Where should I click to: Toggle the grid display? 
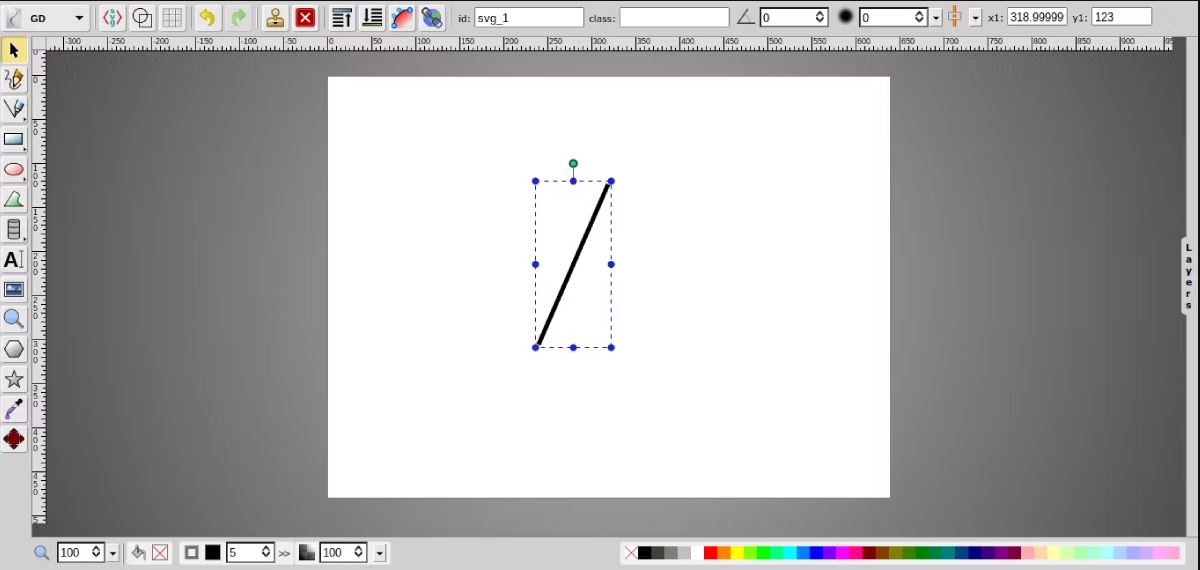(x=173, y=17)
